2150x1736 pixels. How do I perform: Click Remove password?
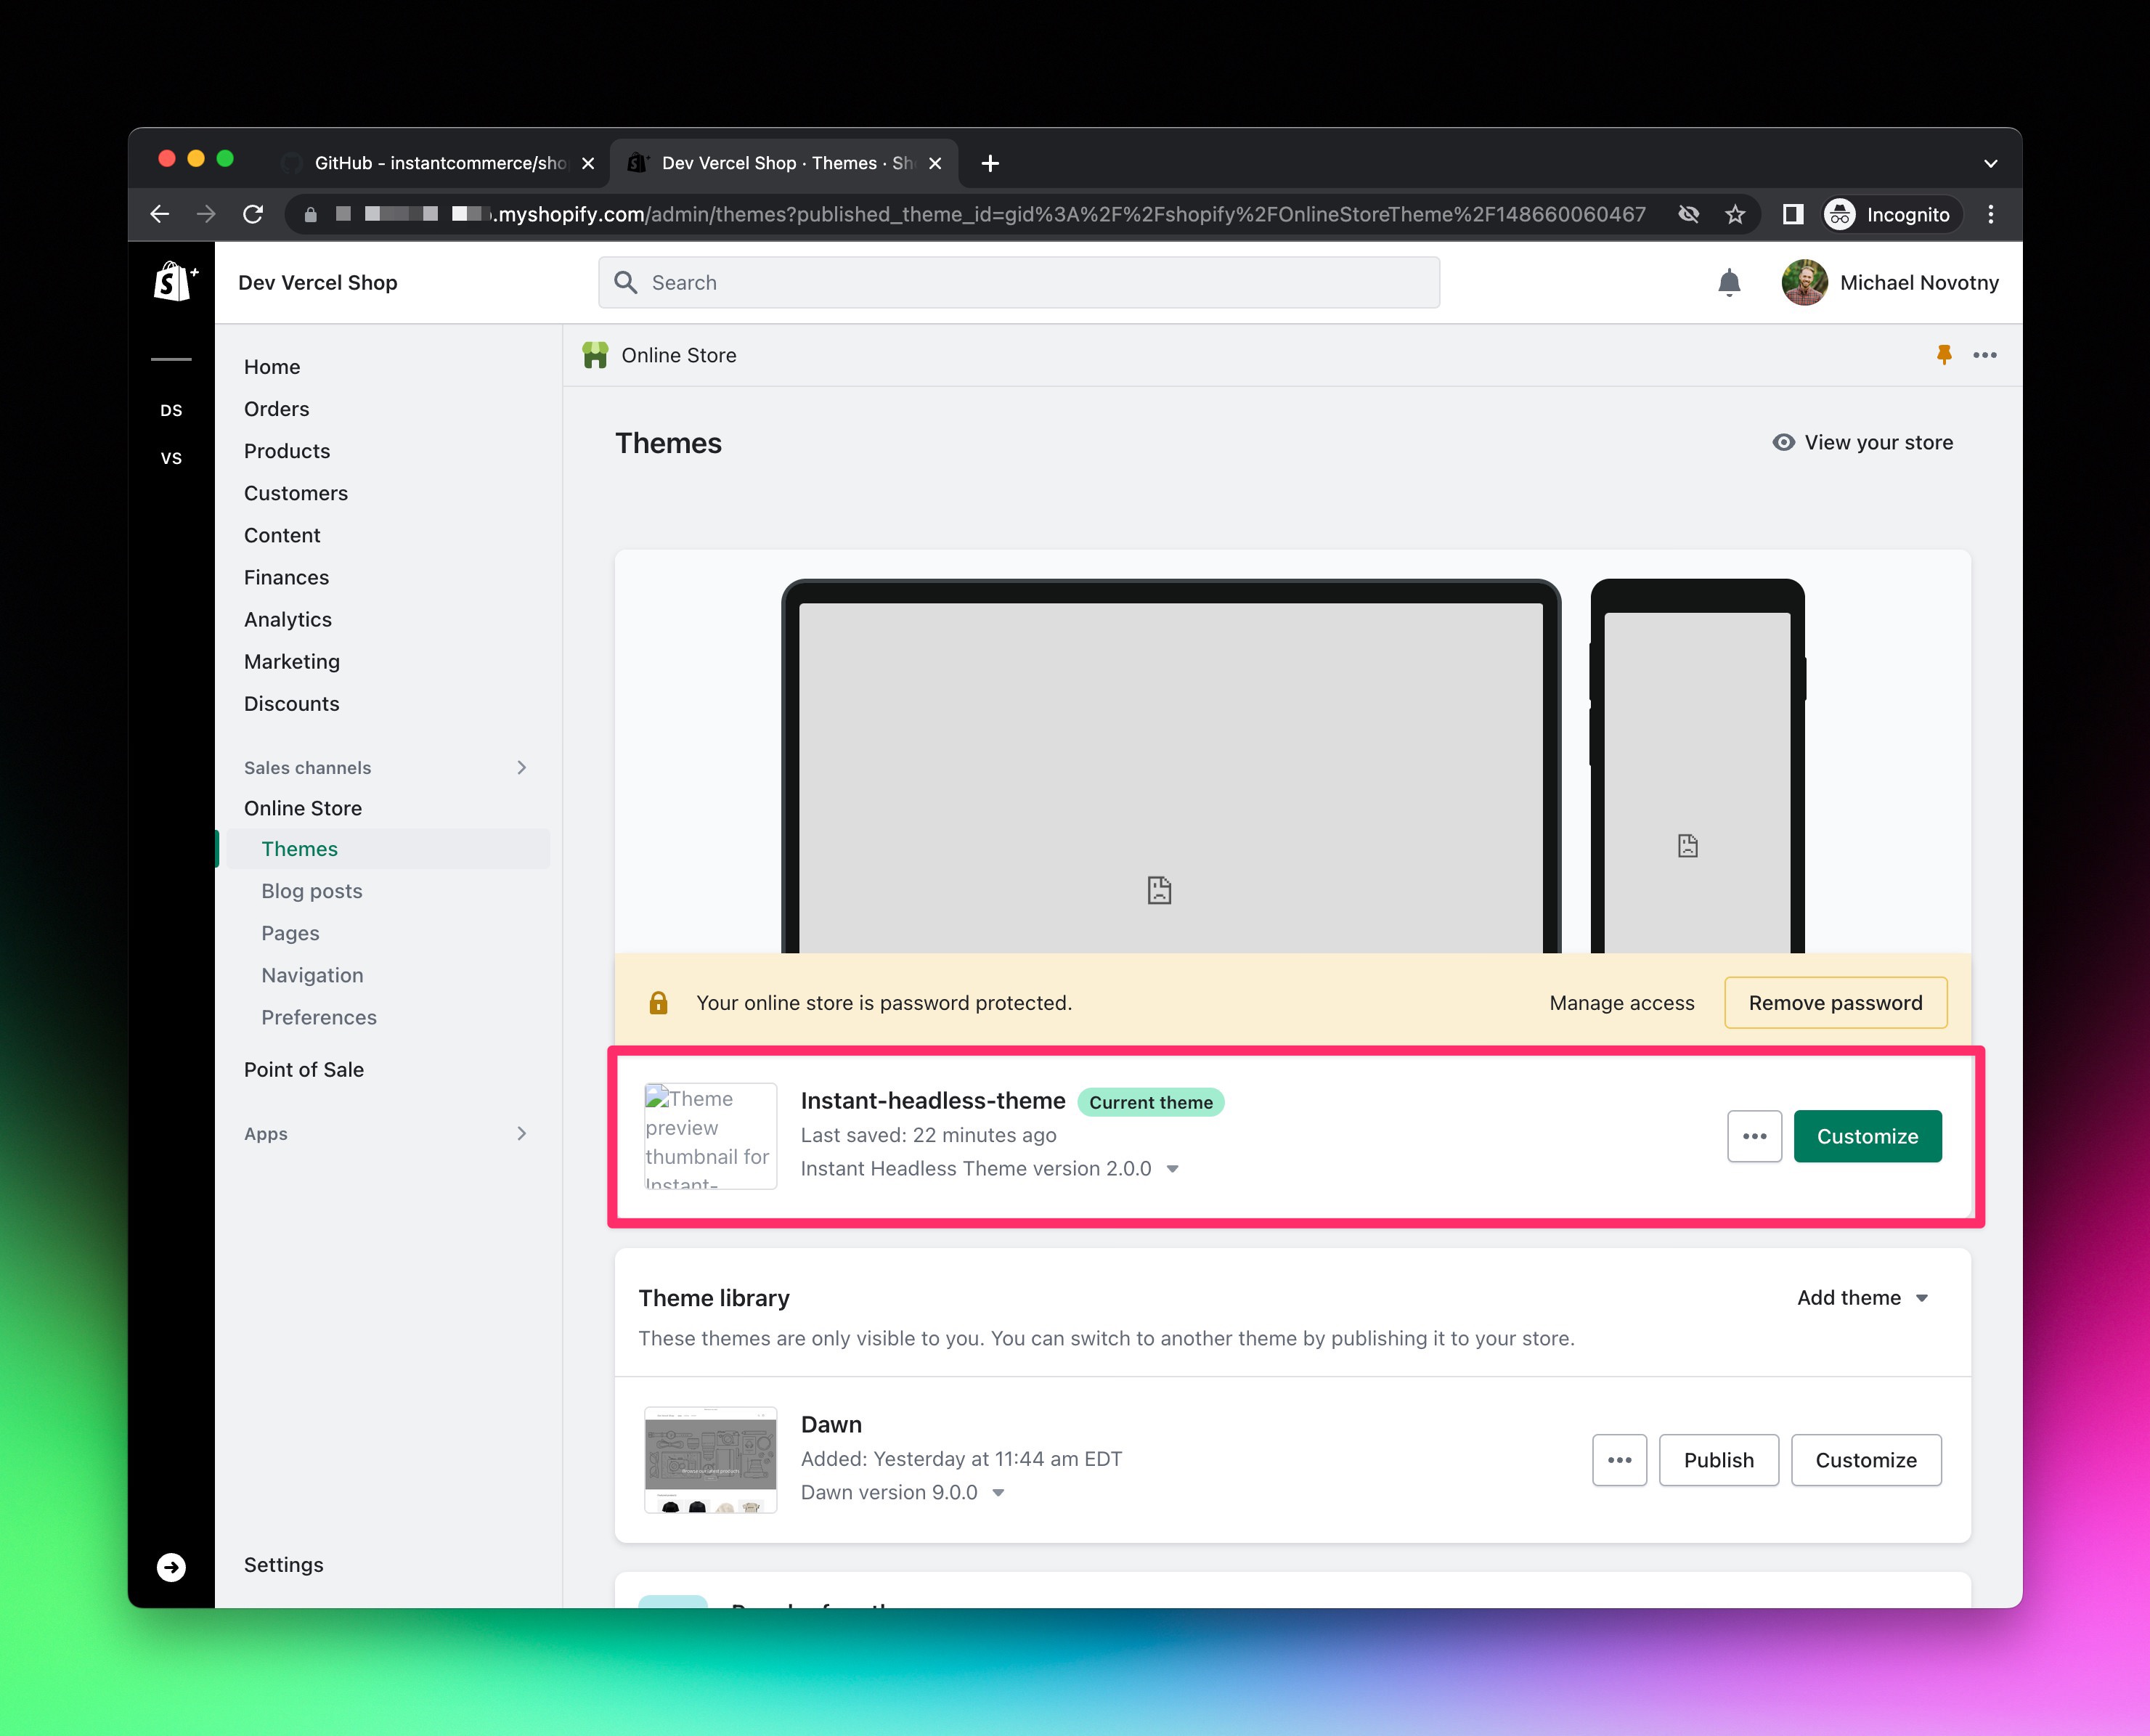(1836, 1003)
